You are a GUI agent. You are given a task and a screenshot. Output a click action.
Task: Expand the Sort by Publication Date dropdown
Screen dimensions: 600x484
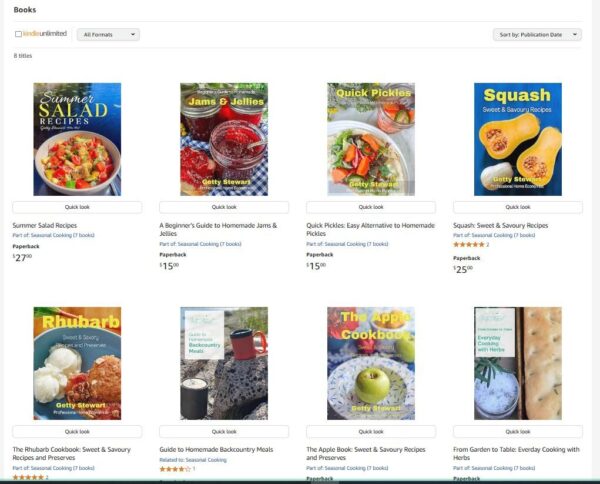click(x=537, y=34)
